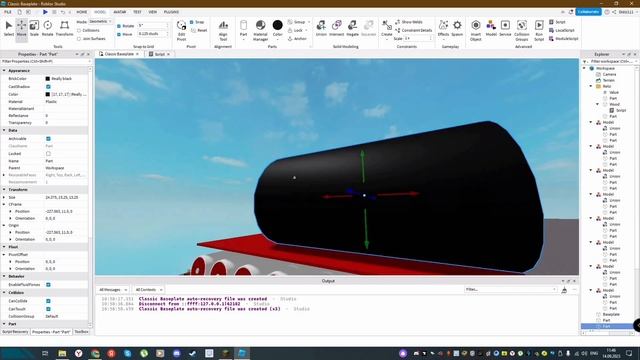Image resolution: width=640 pixels, height=360 pixels.
Task: Open the FILE menu
Action: (x=8, y=12)
